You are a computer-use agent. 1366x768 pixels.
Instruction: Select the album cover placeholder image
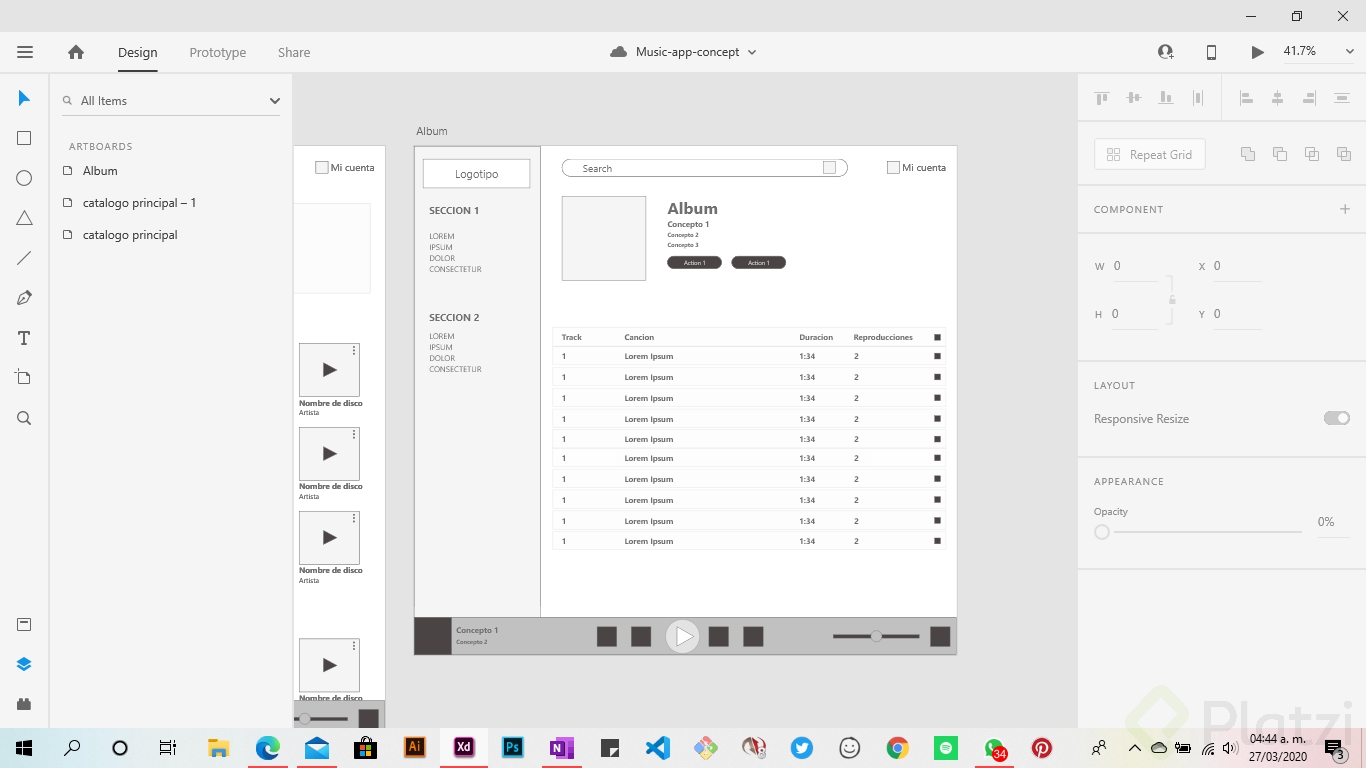point(604,238)
